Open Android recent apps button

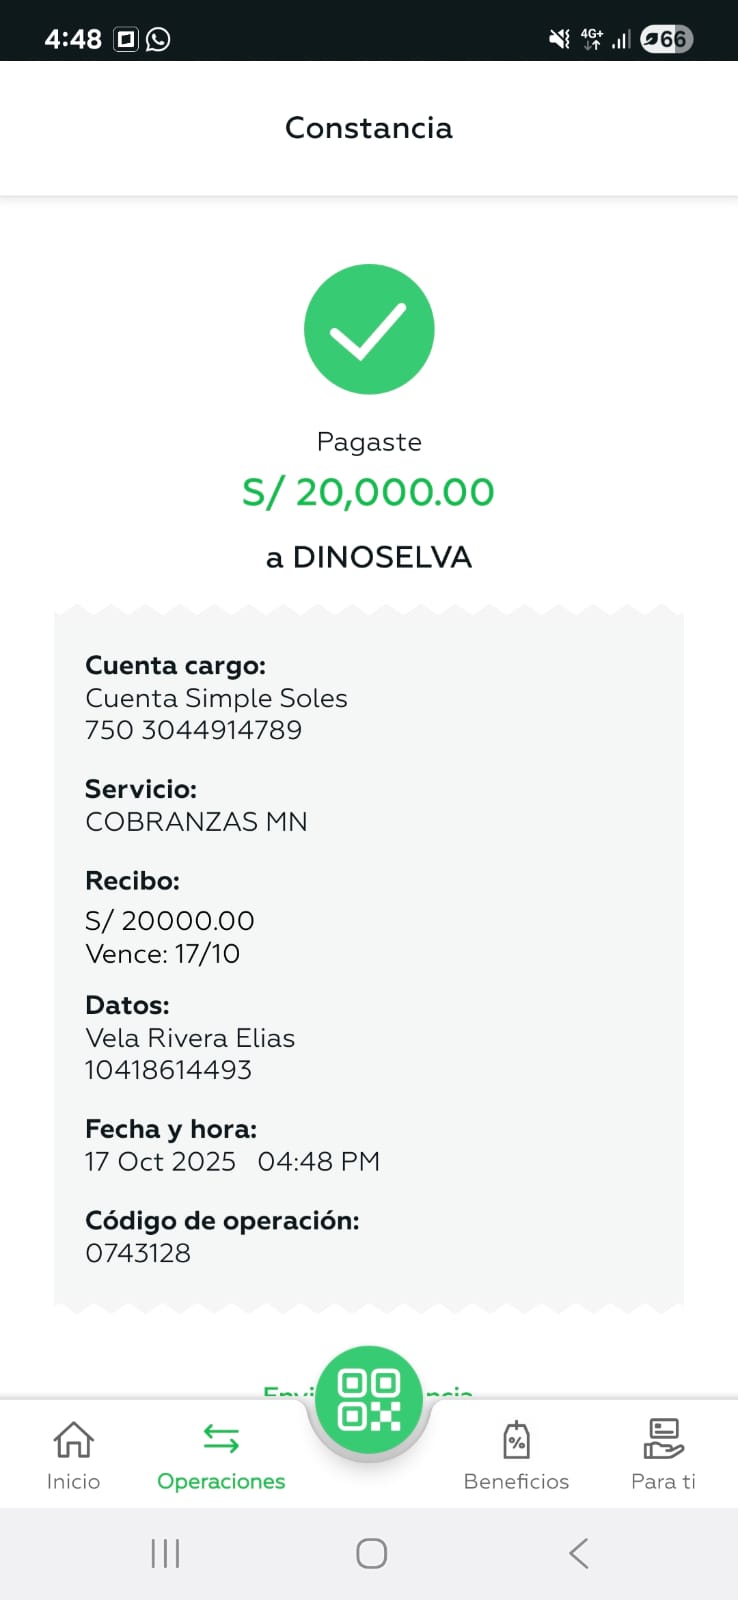[165, 1553]
